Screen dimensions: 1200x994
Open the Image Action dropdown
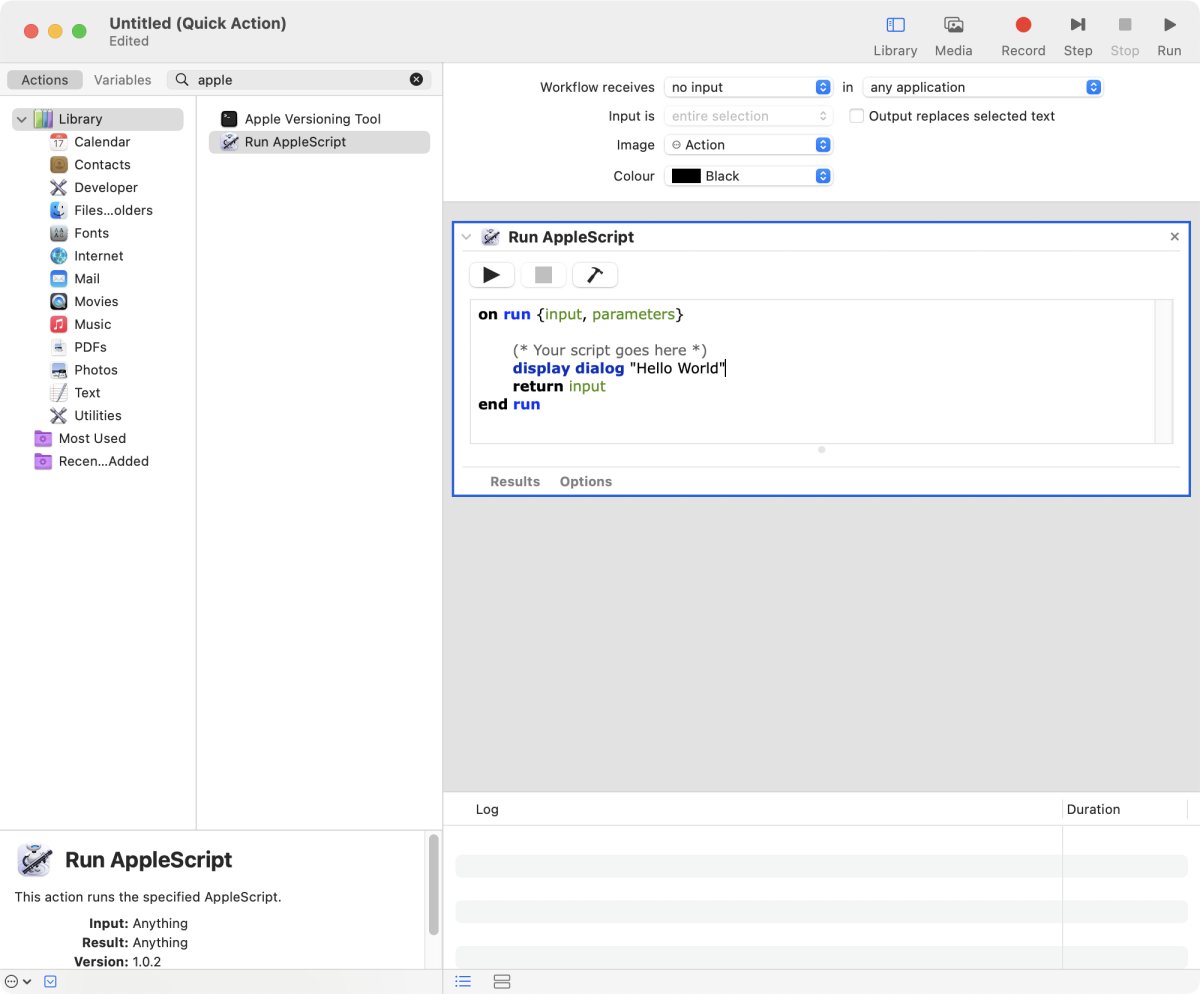(748, 145)
